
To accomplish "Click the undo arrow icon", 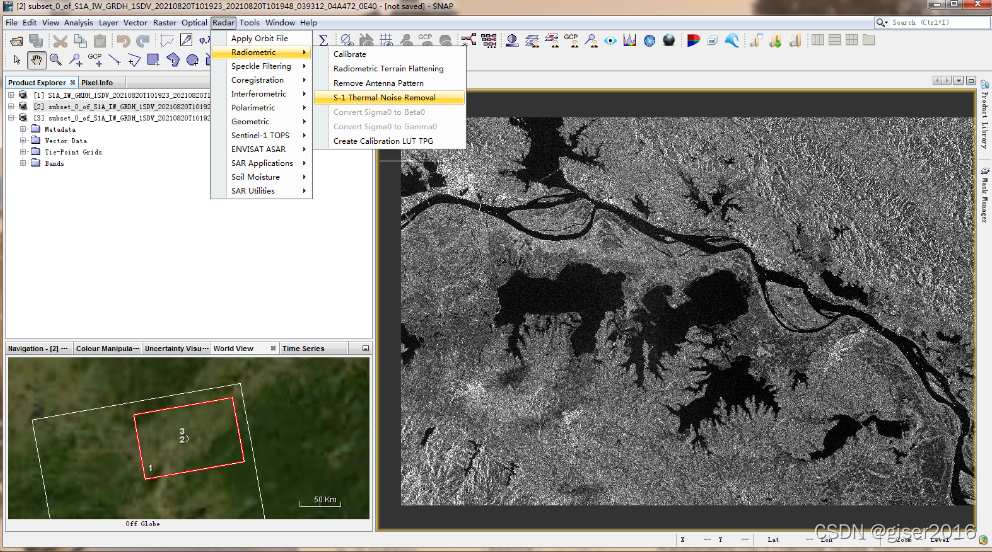I will (123, 40).
